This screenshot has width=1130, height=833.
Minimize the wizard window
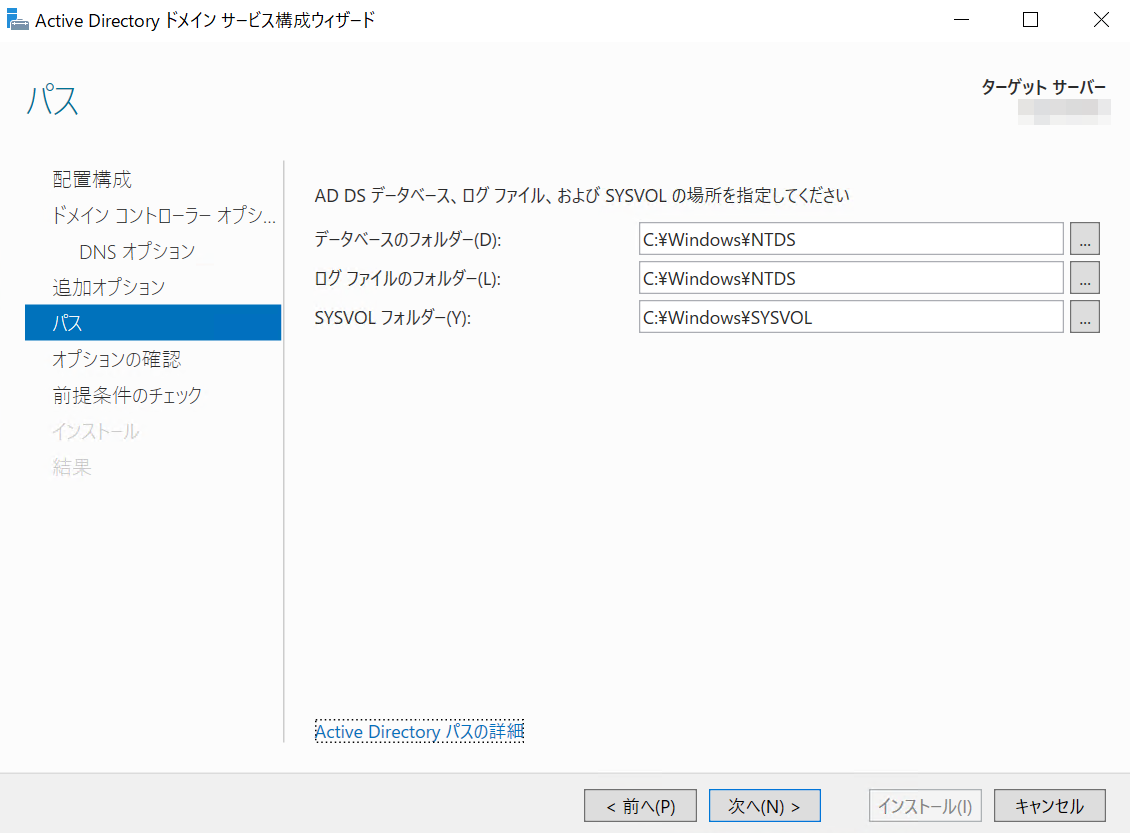[960, 20]
